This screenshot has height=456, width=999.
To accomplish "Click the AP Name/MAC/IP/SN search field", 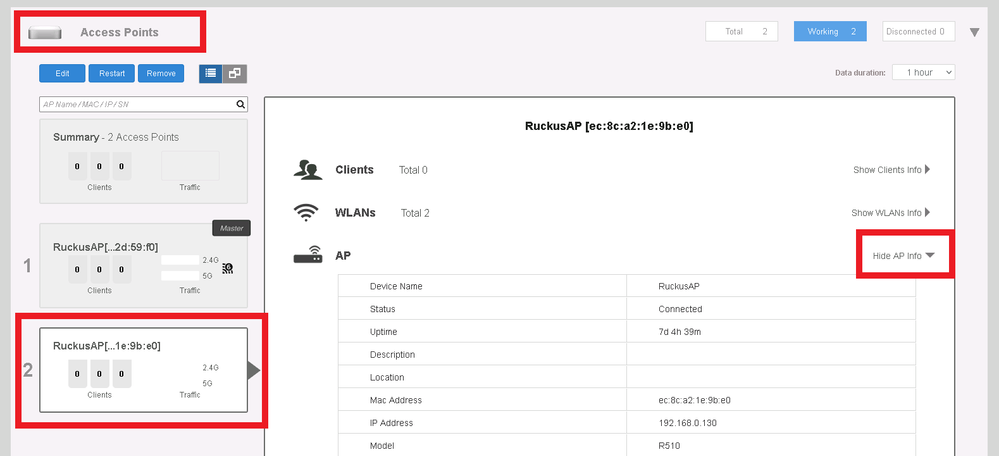I will [x=136, y=103].
